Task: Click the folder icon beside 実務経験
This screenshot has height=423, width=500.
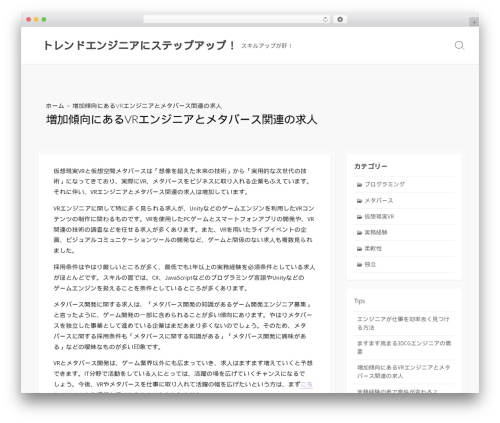Action: (359, 233)
